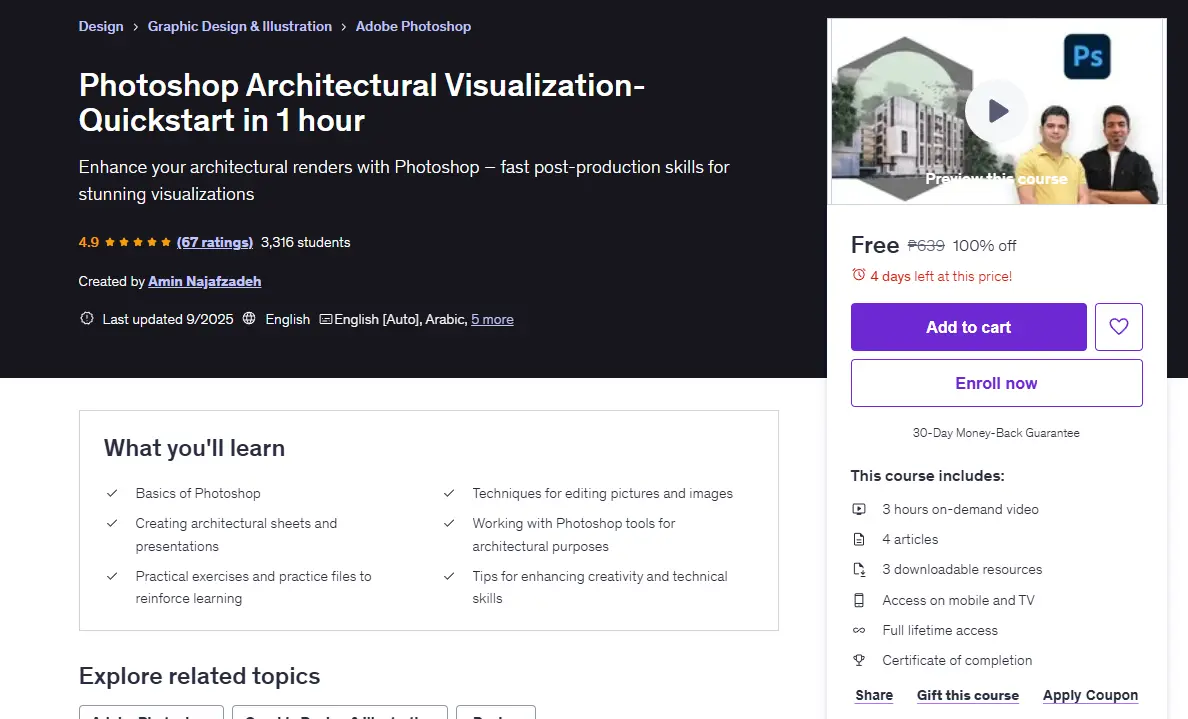
Task: Click 3 hours on-demand video text
Action: tap(960, 509)
